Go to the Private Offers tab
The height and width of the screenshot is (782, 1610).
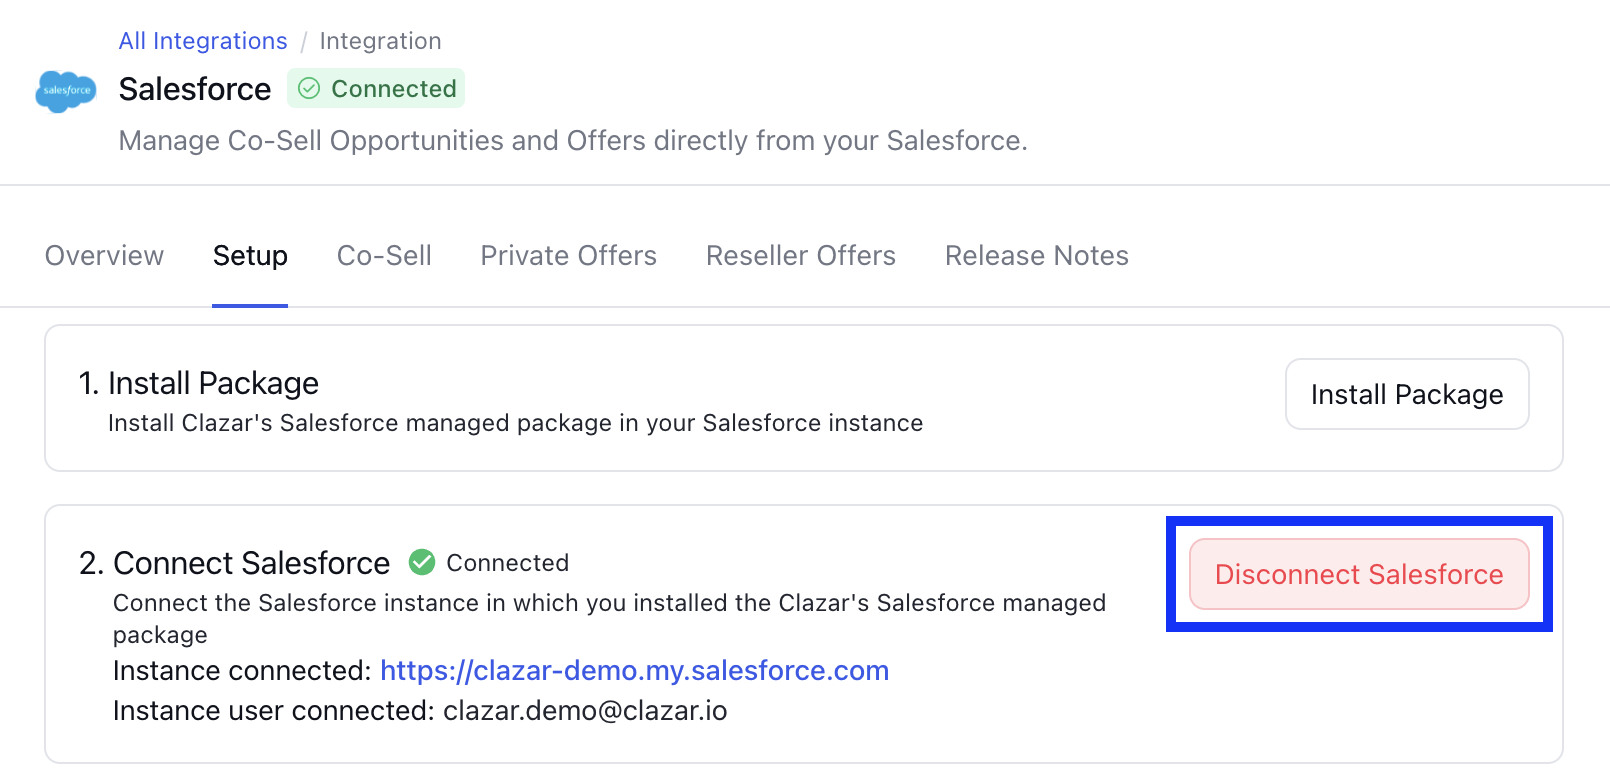coord(568,256)
